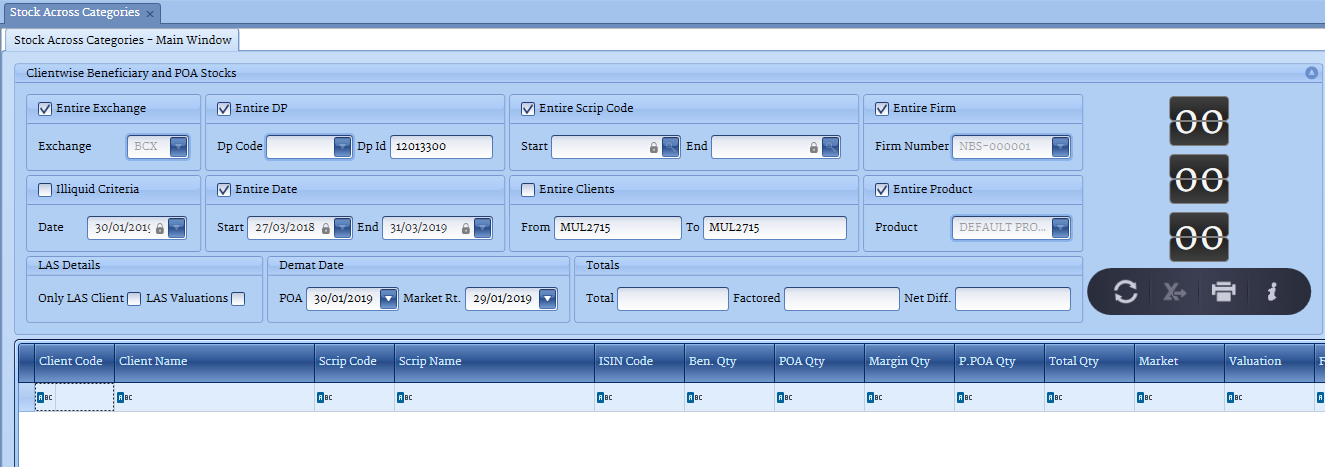Click the search icon in Scrip Start field

pyautogui.click(x=670, y=147)
